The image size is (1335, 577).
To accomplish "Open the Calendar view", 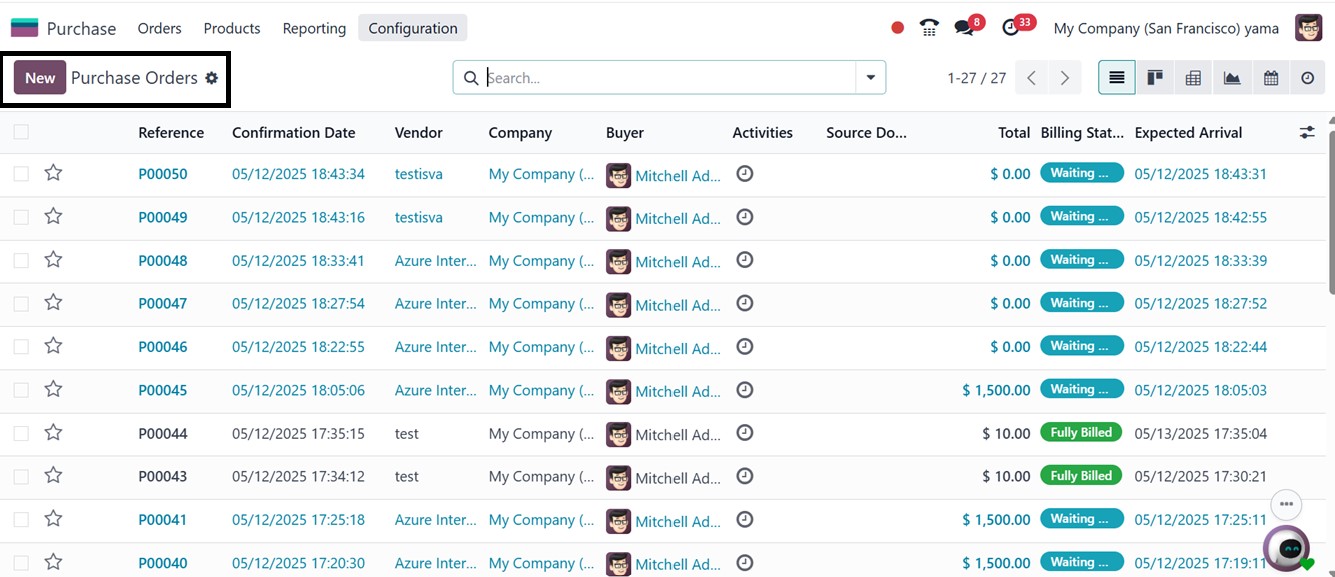I will coord(1270,78).
